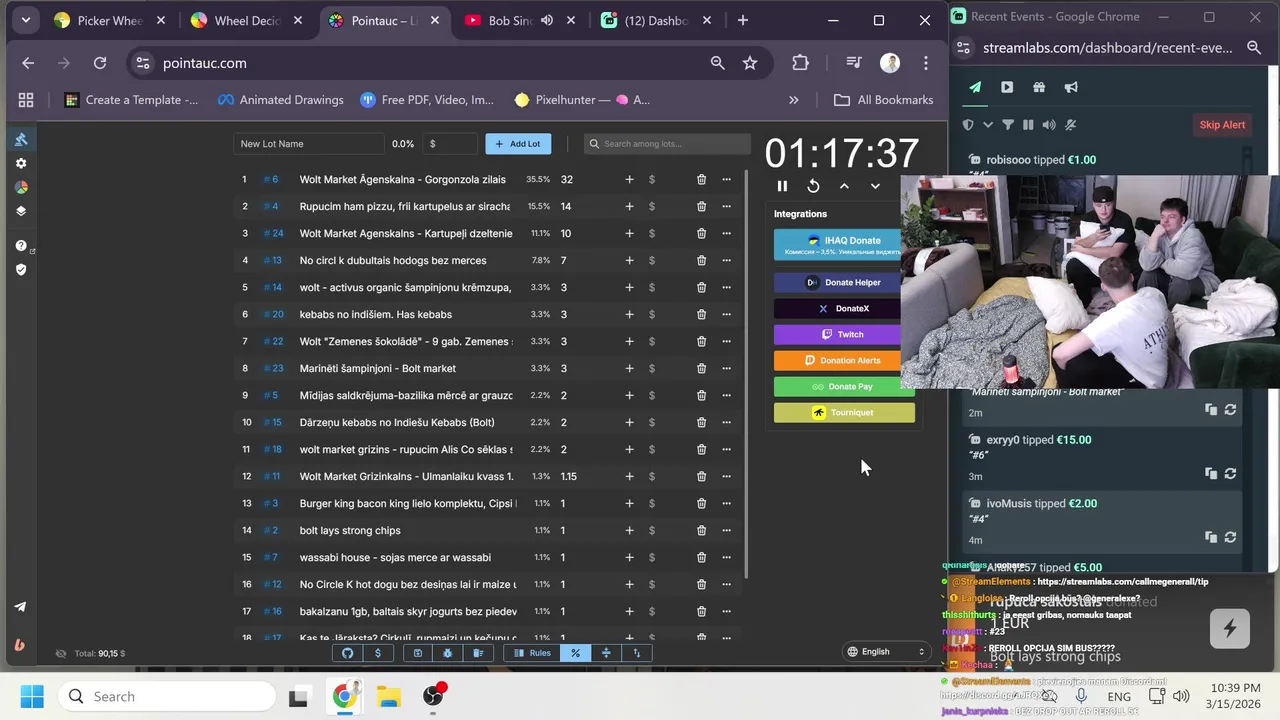
Task: Open the colored wheel icon in sidebar
Action: point(20,187)
